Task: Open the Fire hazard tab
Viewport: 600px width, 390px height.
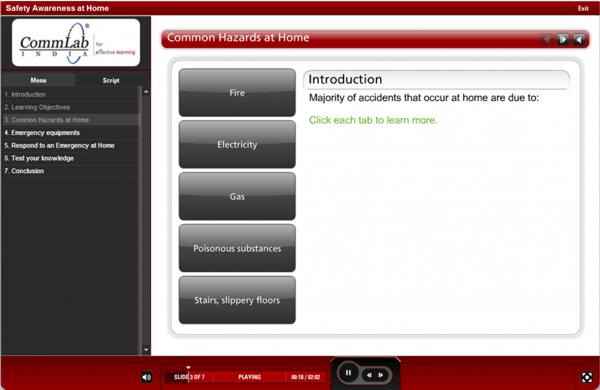Action: pyautogui.click(x=237, y=93)
